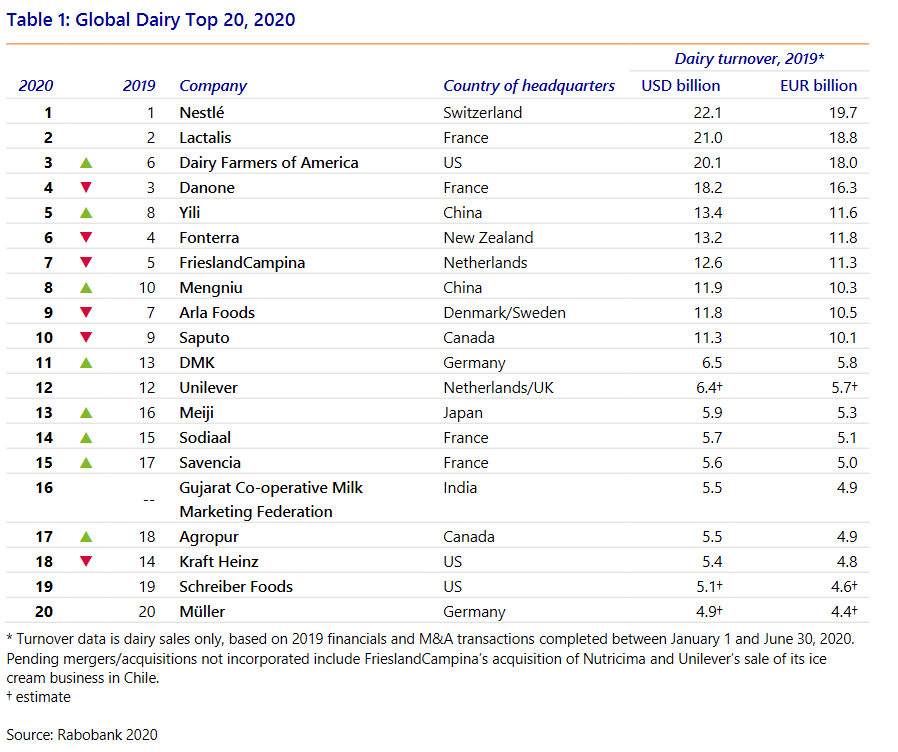Click the red down arrow for Arla Foods
Viewport: 898px width, 752px height.
[86, 312]
